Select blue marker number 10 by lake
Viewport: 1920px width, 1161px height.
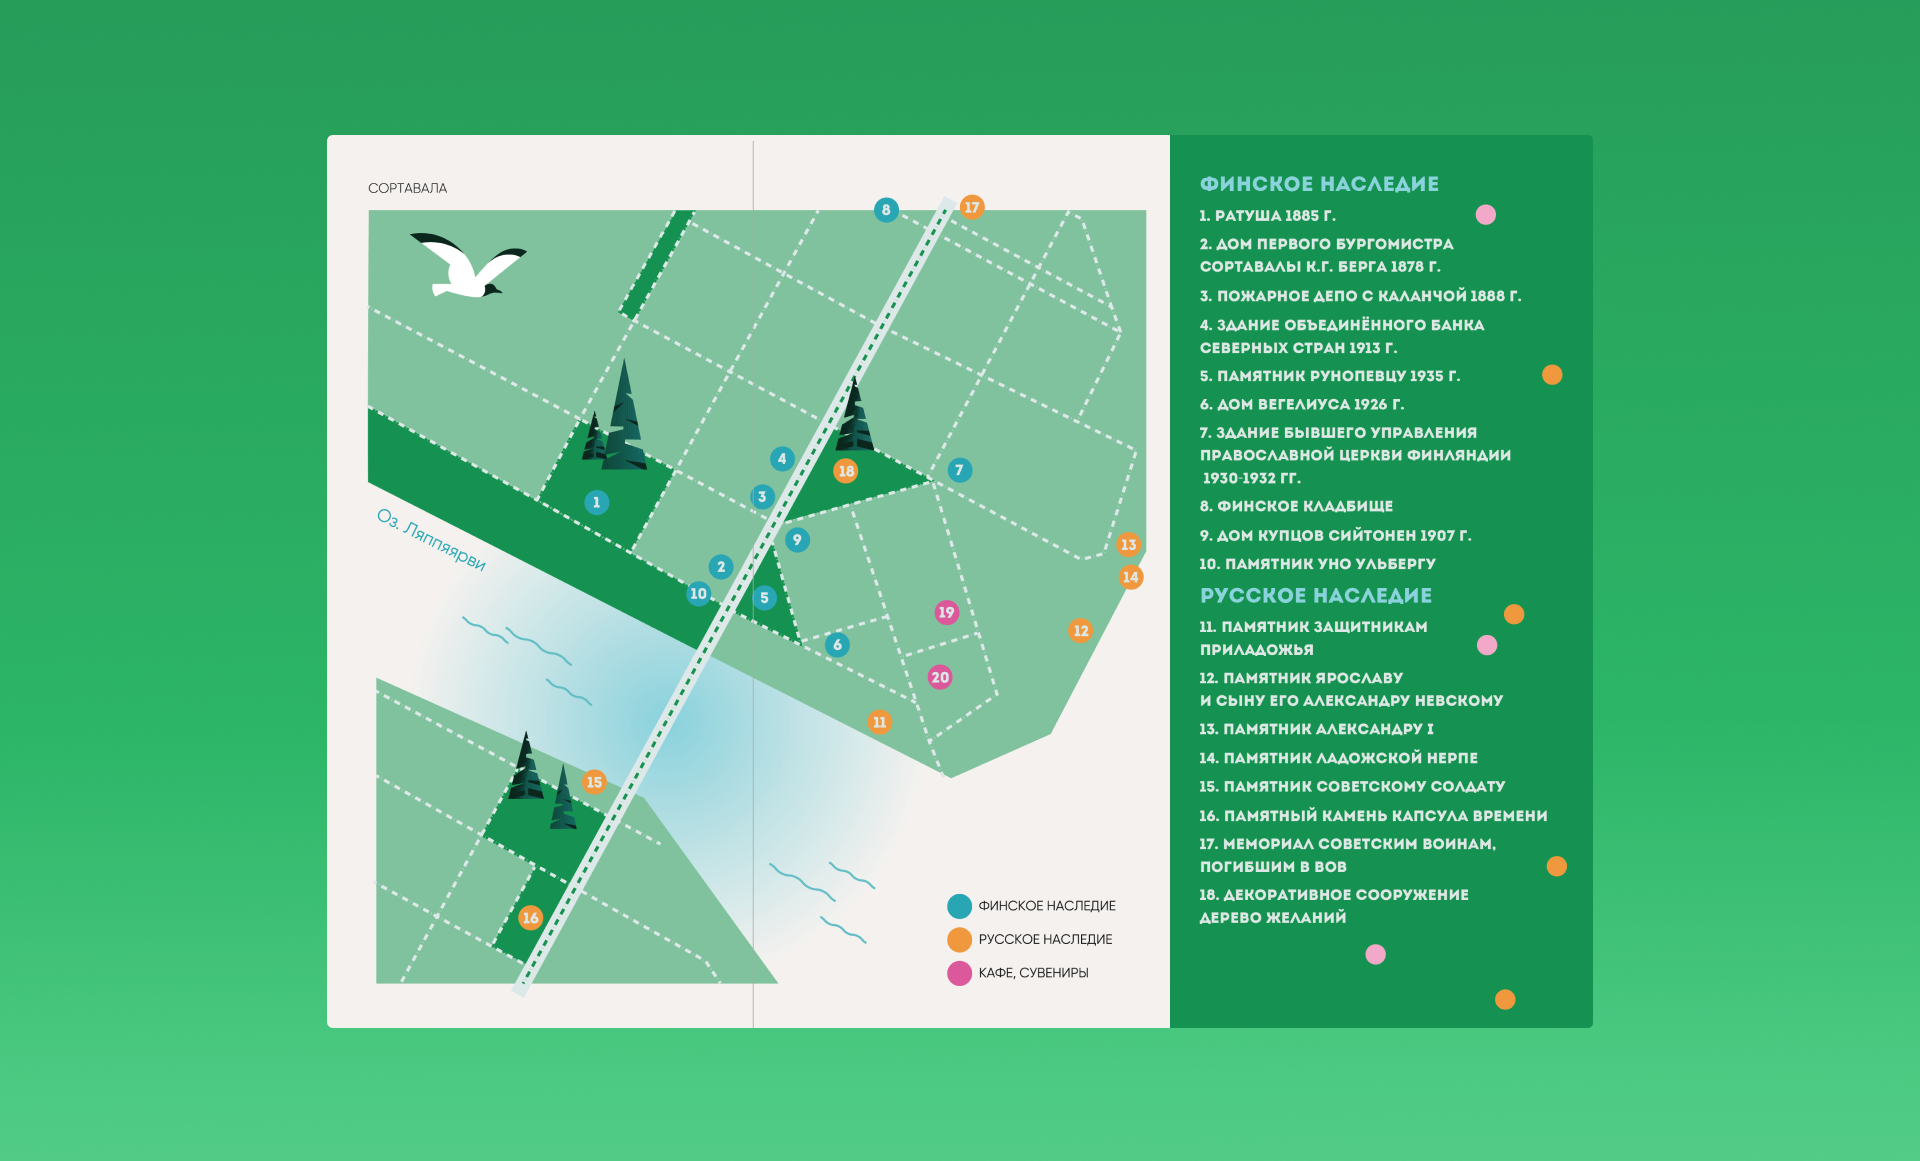click(x=698, y=594)
